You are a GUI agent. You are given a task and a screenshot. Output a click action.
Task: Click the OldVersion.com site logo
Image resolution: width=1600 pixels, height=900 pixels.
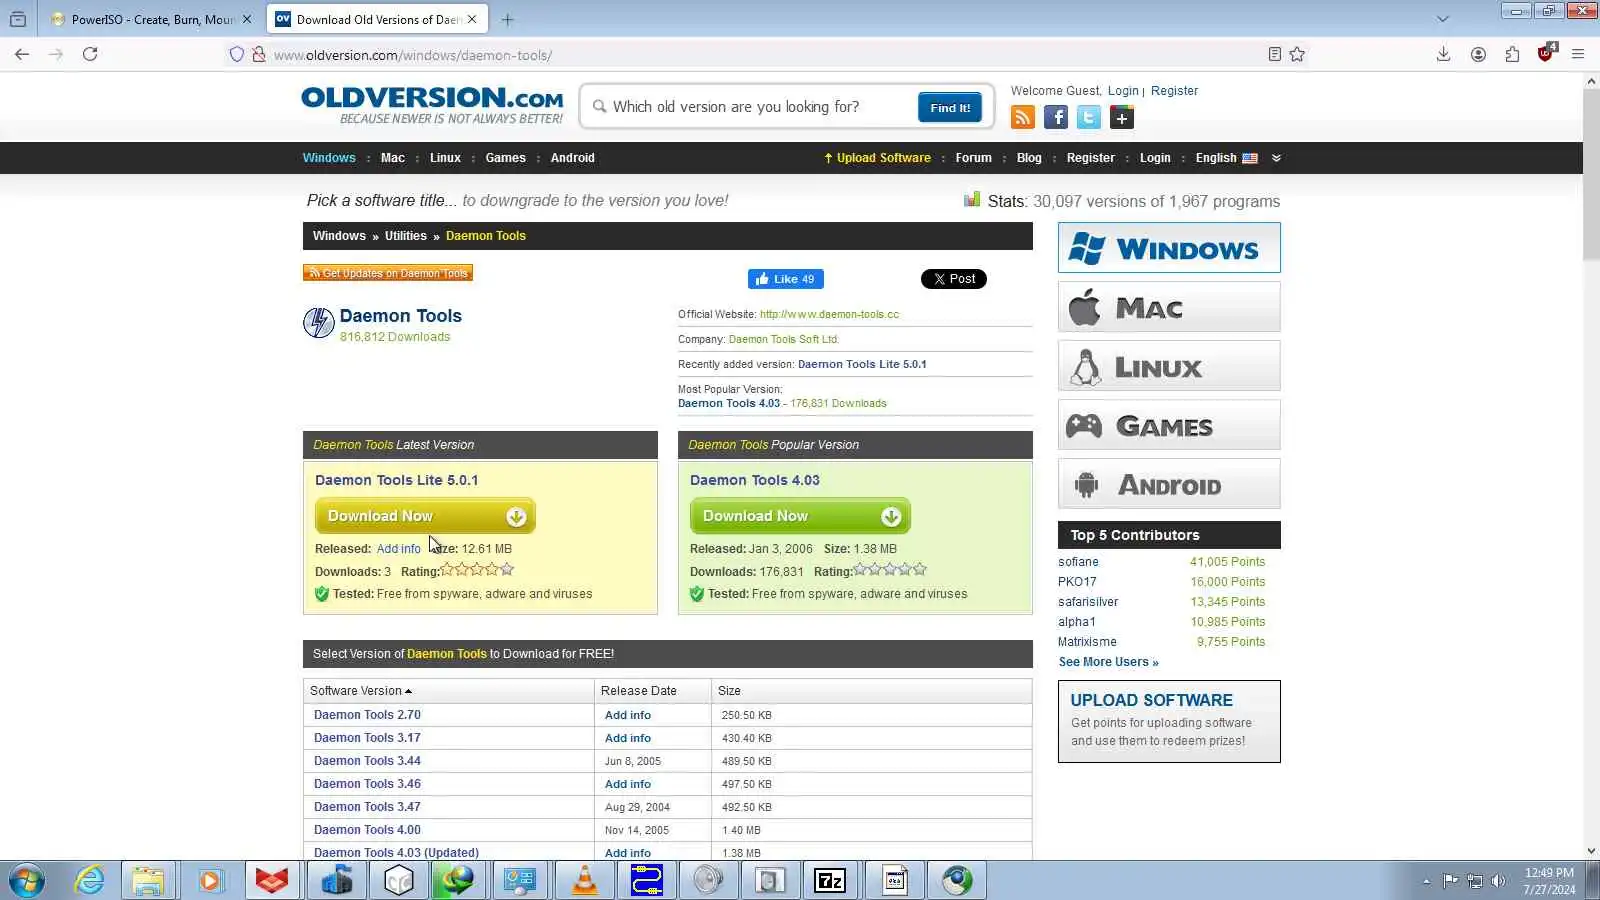[432, 105]
